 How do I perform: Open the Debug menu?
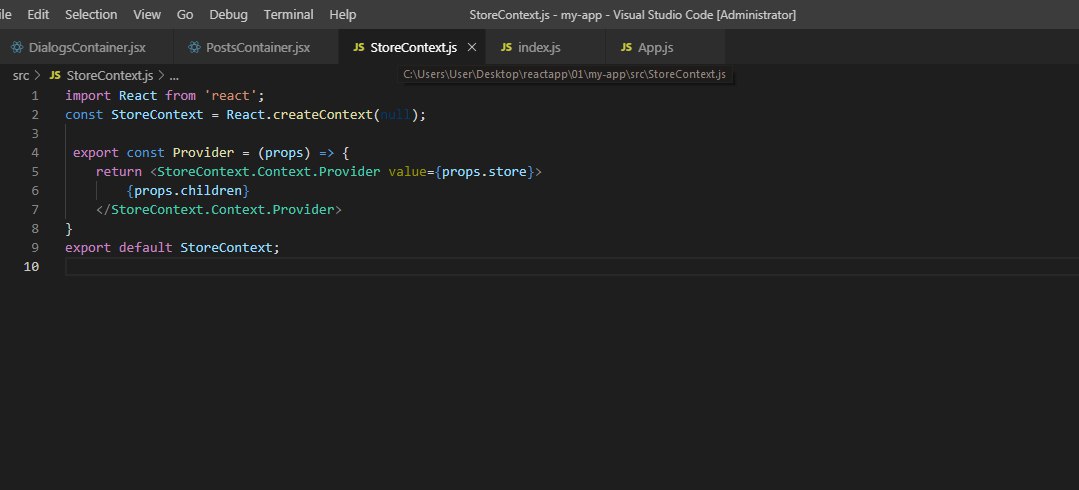click(228, 15)
